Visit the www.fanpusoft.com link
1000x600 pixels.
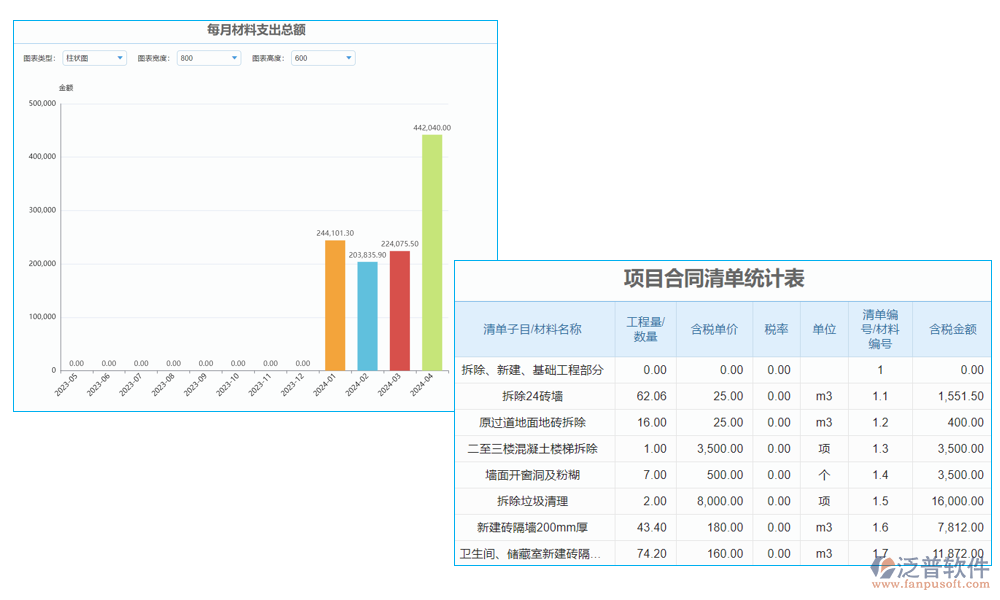tap(930, 585)
